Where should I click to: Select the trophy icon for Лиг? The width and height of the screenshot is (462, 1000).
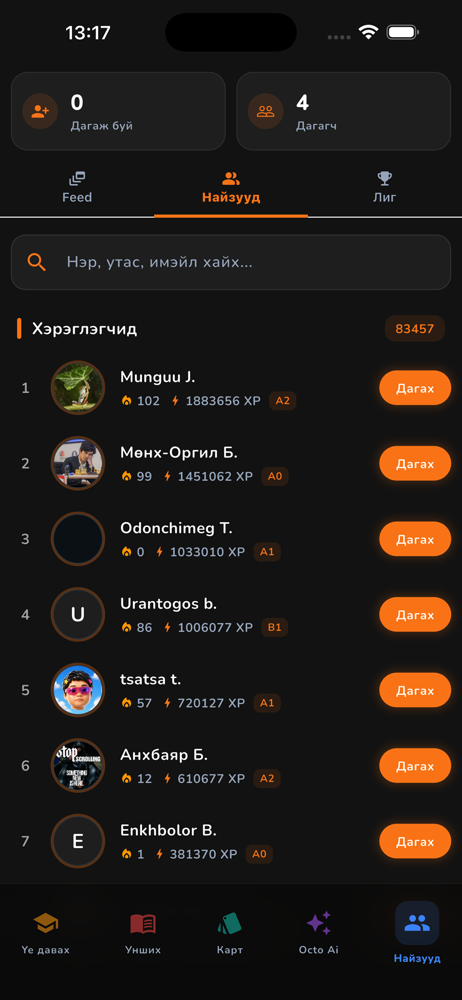(x=385, y=178)
